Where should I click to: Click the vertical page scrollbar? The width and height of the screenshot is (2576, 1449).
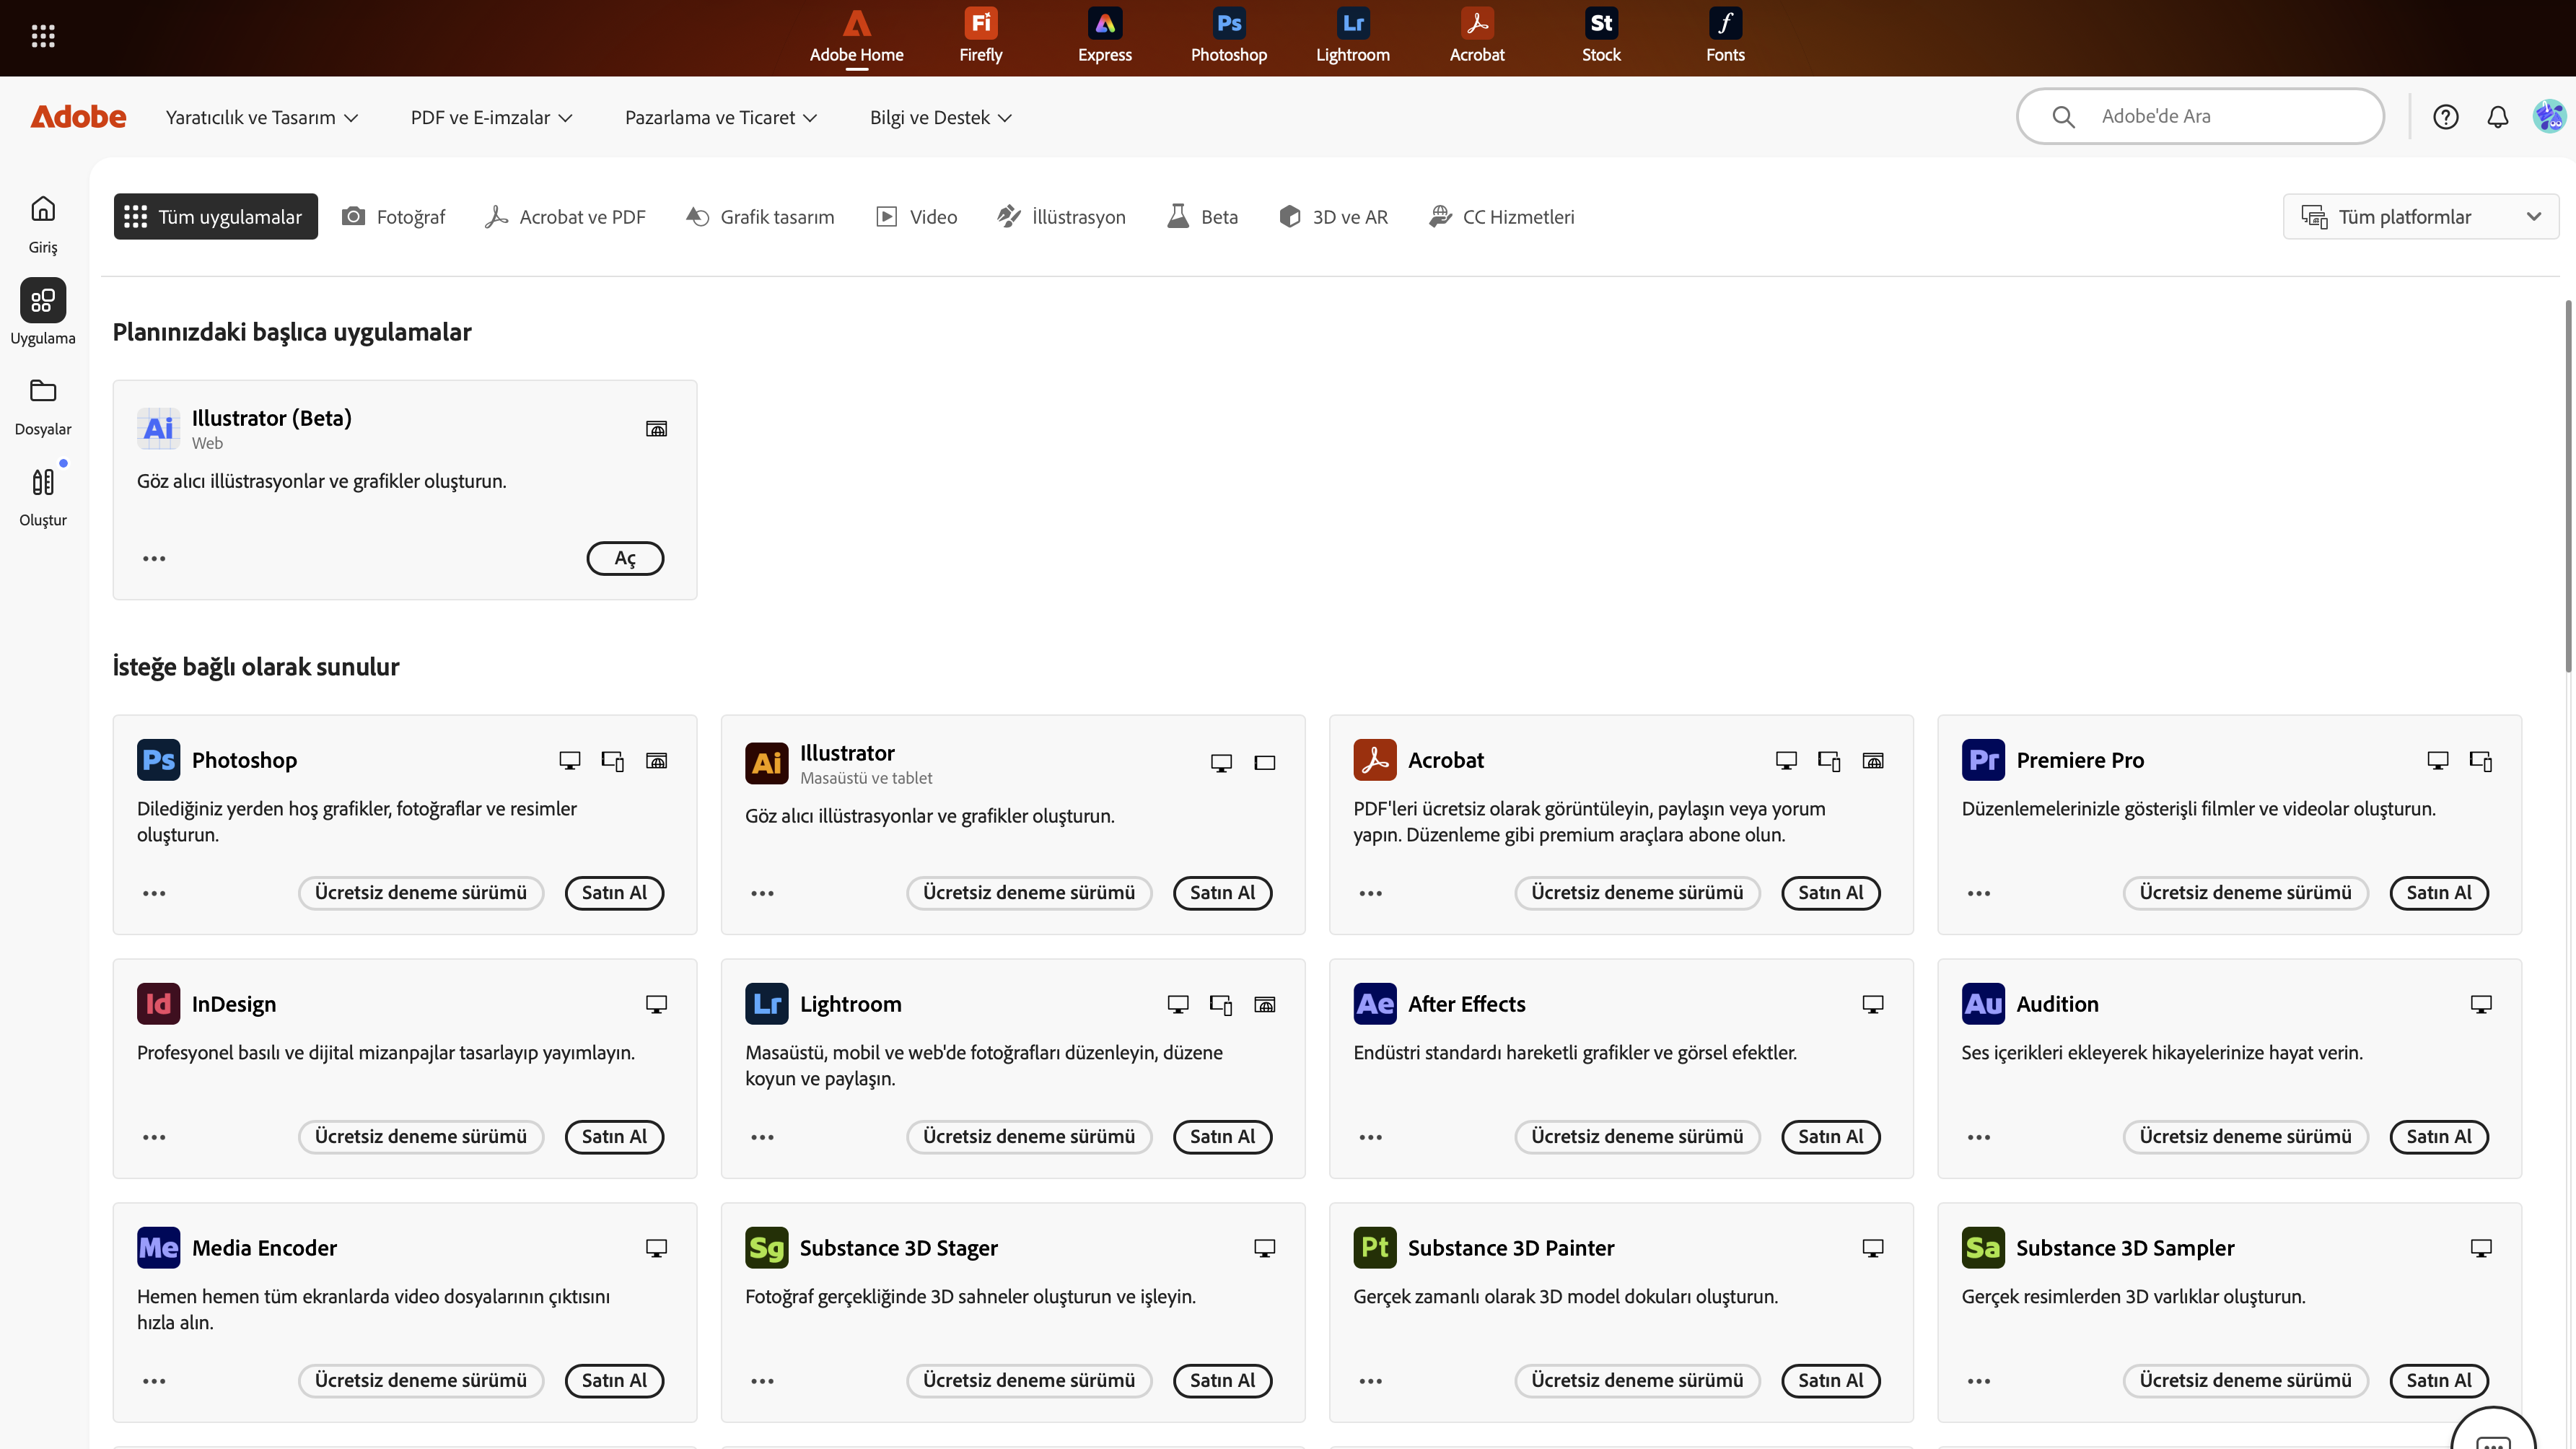2568,486
